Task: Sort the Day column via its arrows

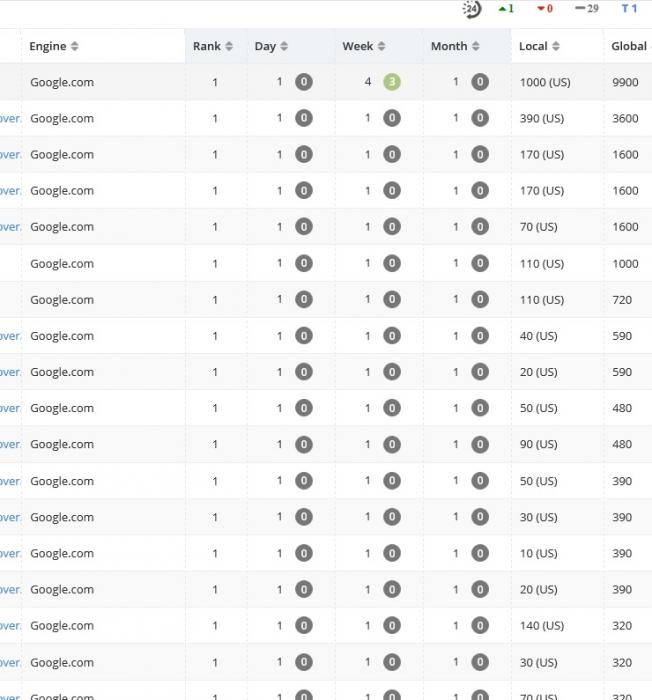Action: tap(284, 46)
